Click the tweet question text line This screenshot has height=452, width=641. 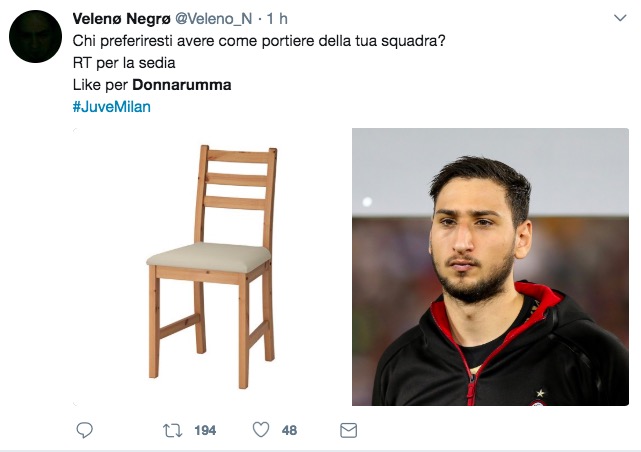click(x=259, y=41)
